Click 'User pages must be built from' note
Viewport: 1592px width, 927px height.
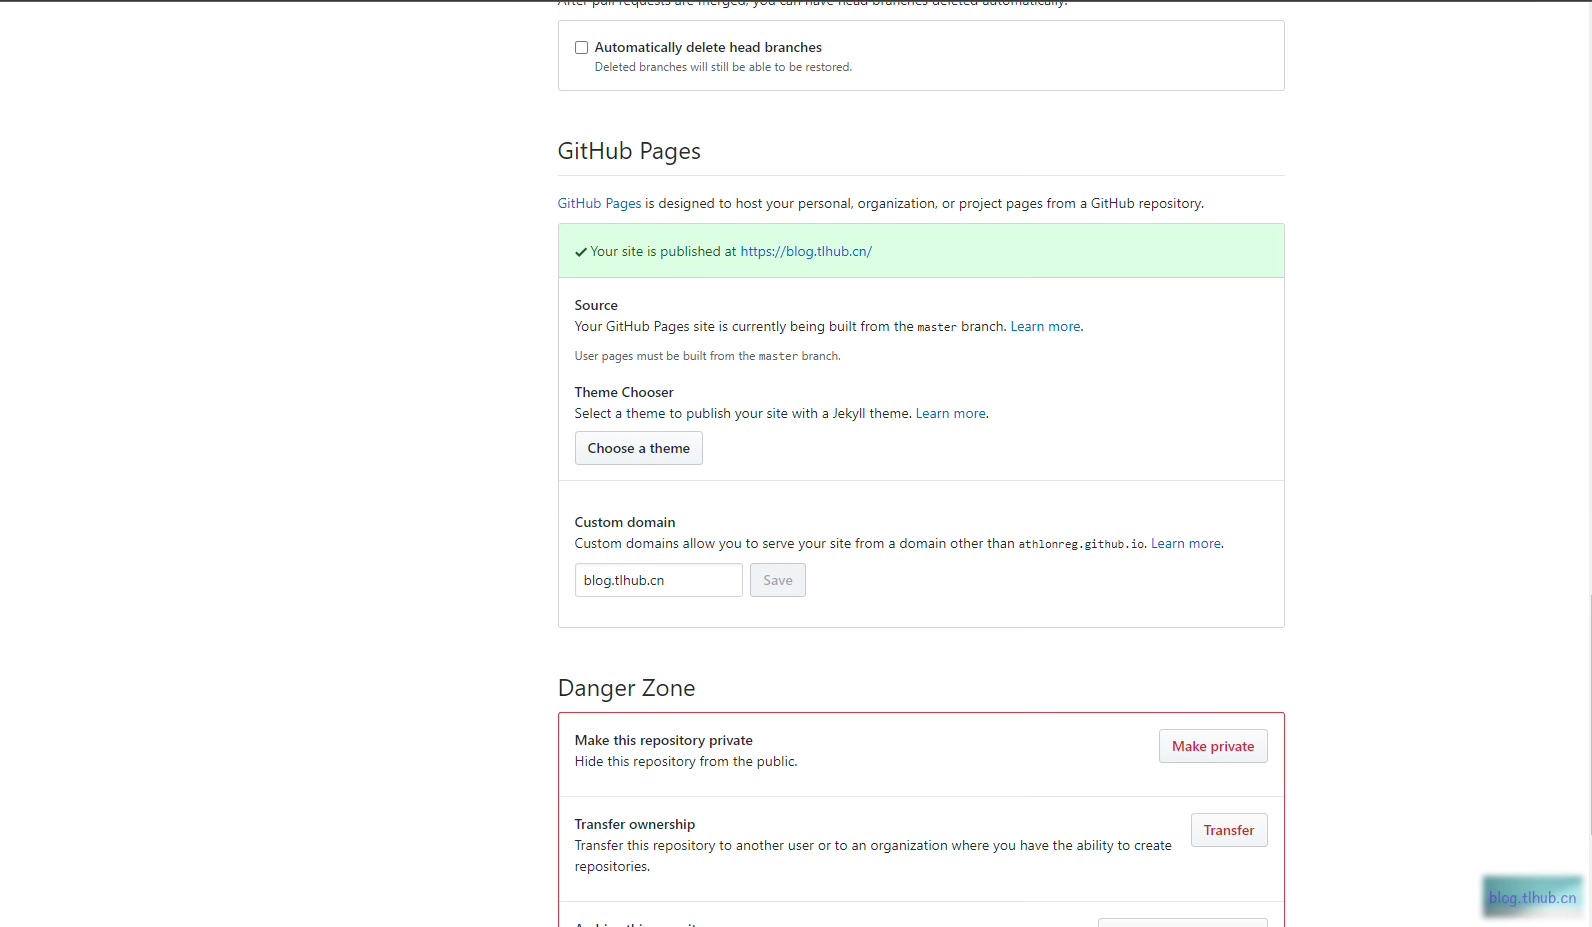point(707,356)
